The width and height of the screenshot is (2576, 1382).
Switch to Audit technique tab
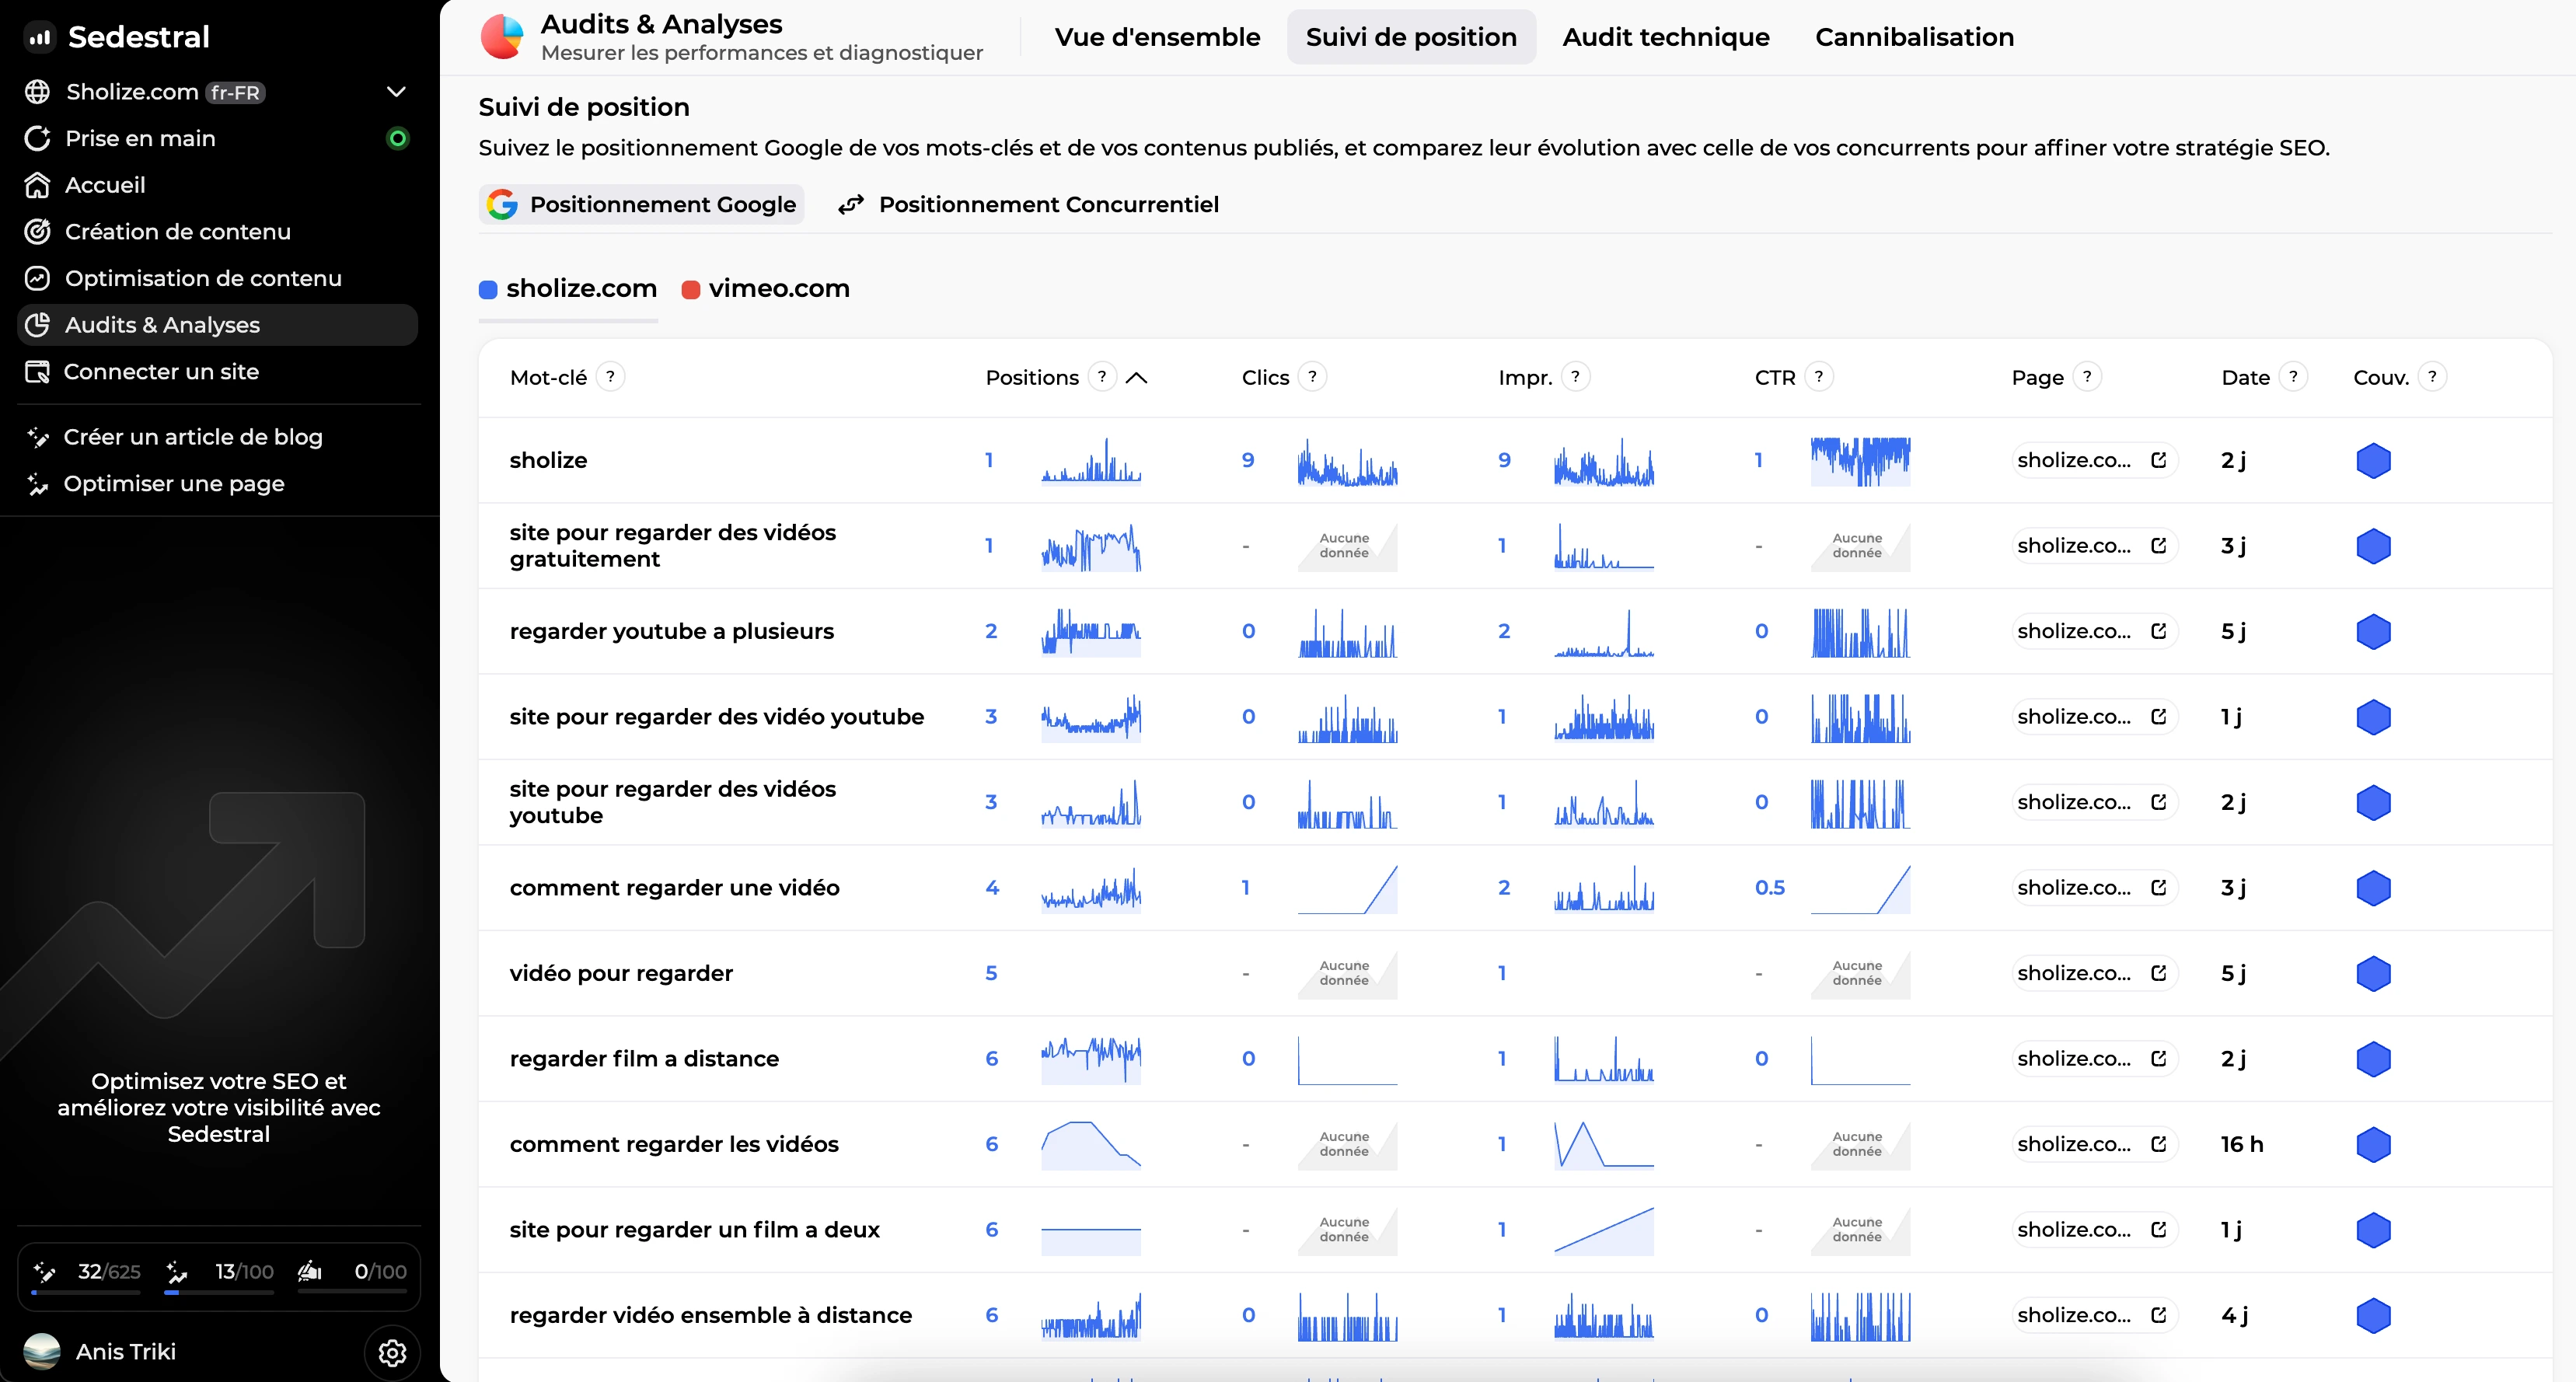[1666, 37]
